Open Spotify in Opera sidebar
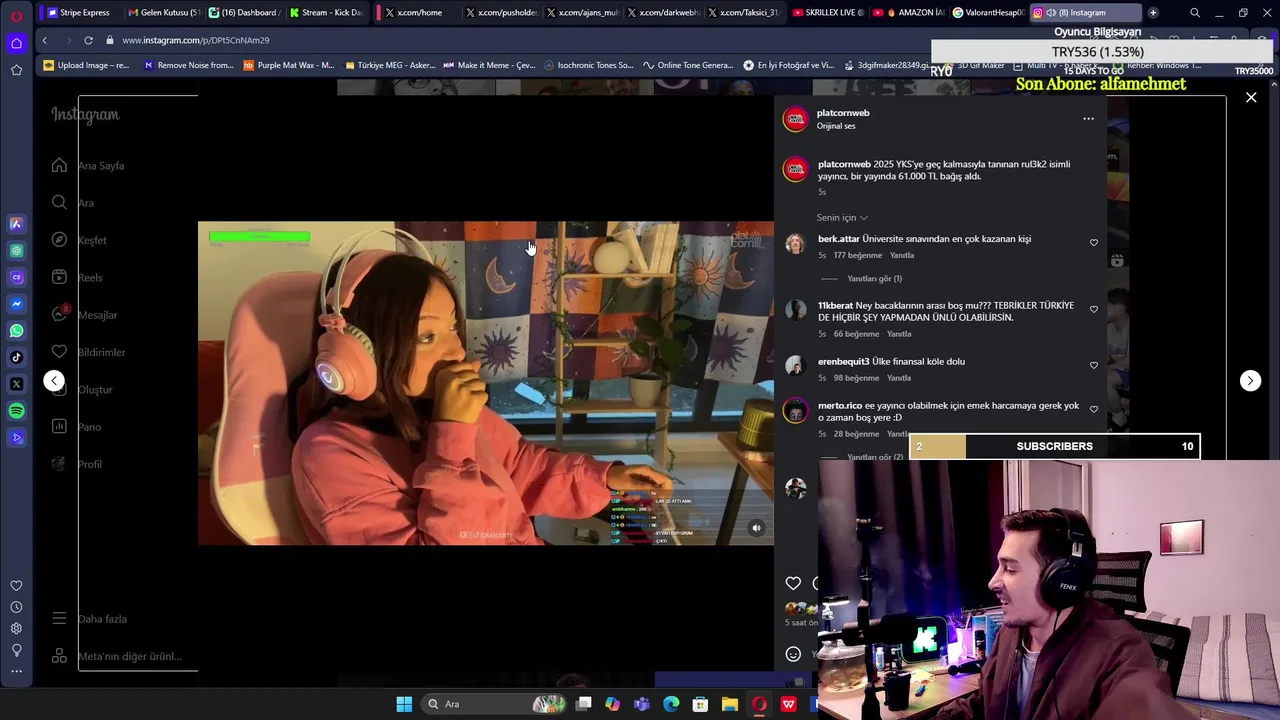 click(16, 411)
